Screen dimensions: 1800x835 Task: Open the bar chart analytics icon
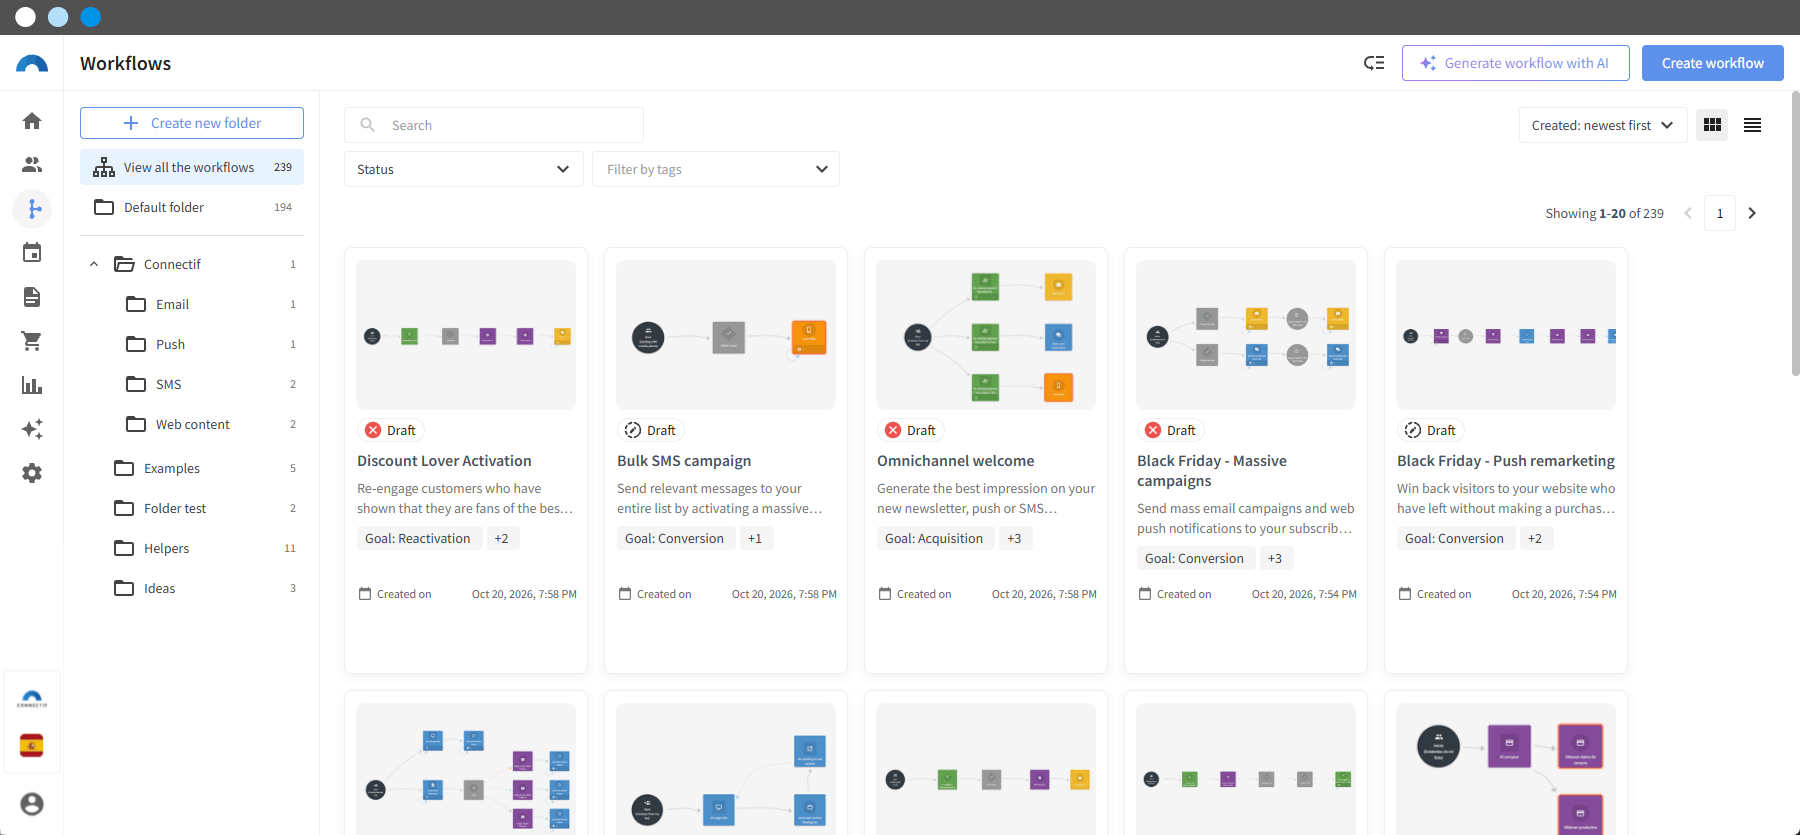click(x=32, y=385)
